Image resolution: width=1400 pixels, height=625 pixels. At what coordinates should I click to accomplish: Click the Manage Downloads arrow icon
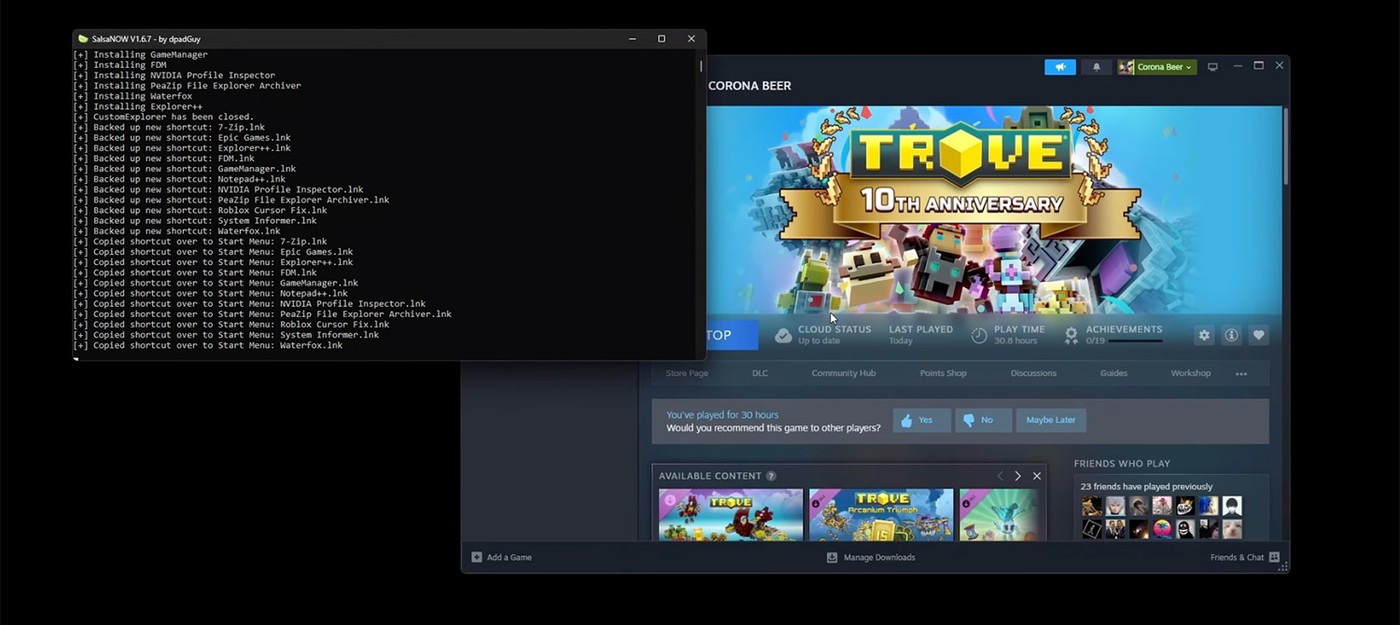point(832,557)
